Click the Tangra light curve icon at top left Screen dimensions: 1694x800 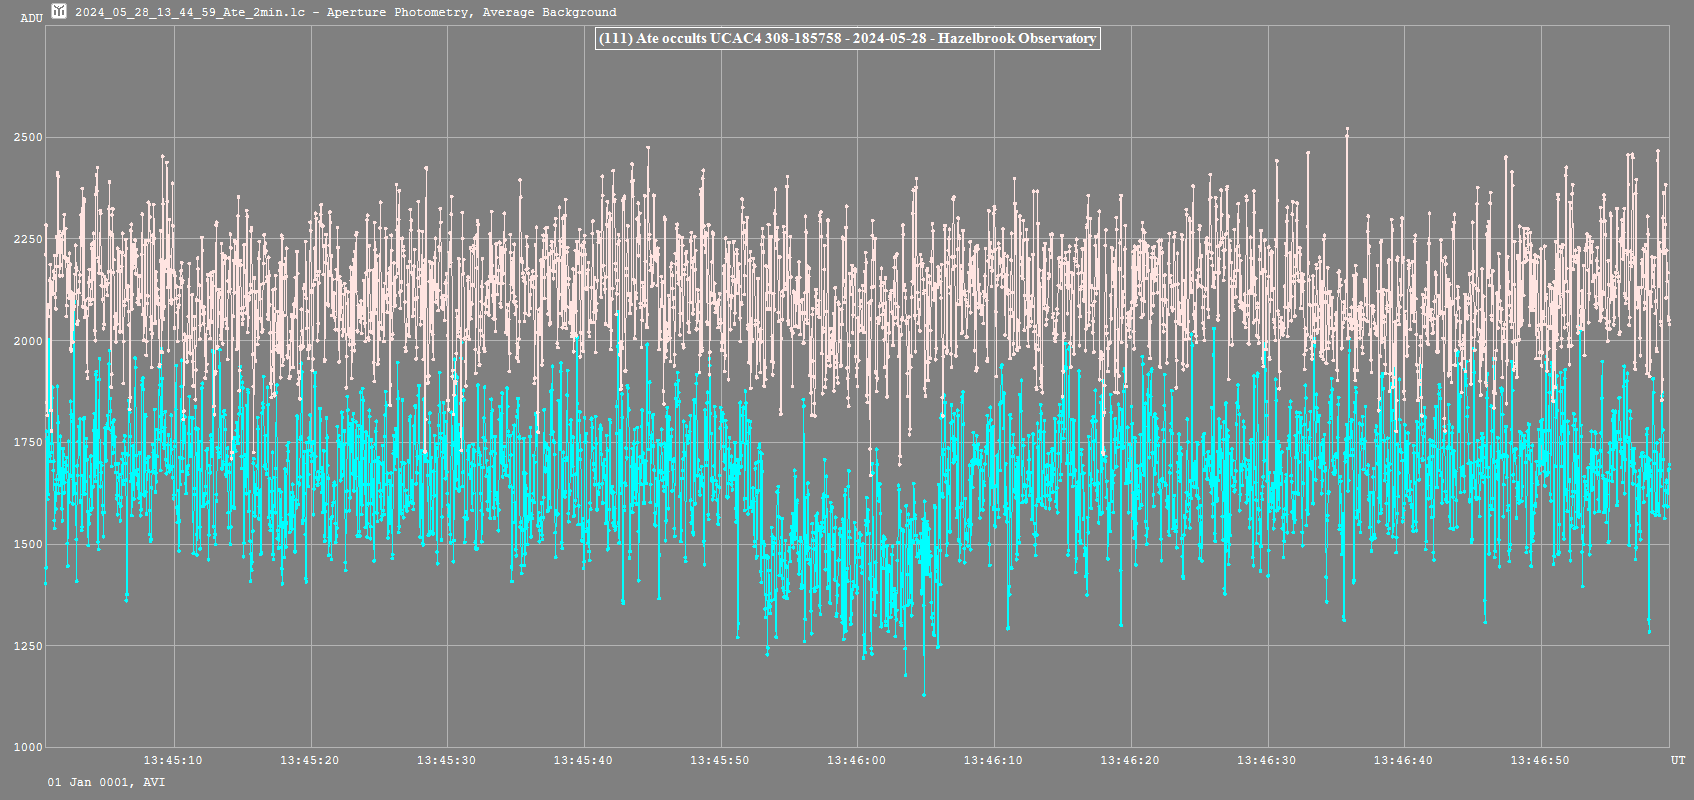(x=59, y=11)
